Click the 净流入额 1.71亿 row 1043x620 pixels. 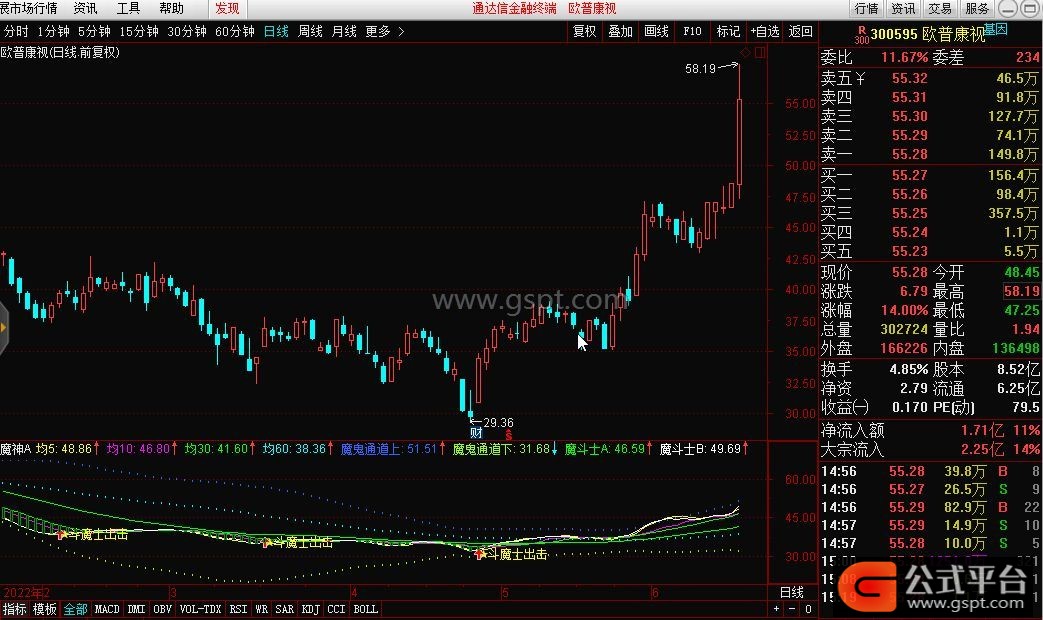pyautogui.click(x=930, y=430)
